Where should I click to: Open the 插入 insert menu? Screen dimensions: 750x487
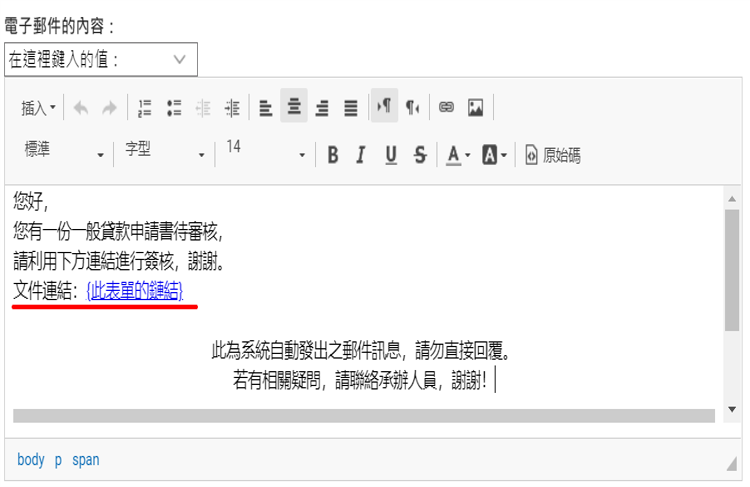coord(38,108)
